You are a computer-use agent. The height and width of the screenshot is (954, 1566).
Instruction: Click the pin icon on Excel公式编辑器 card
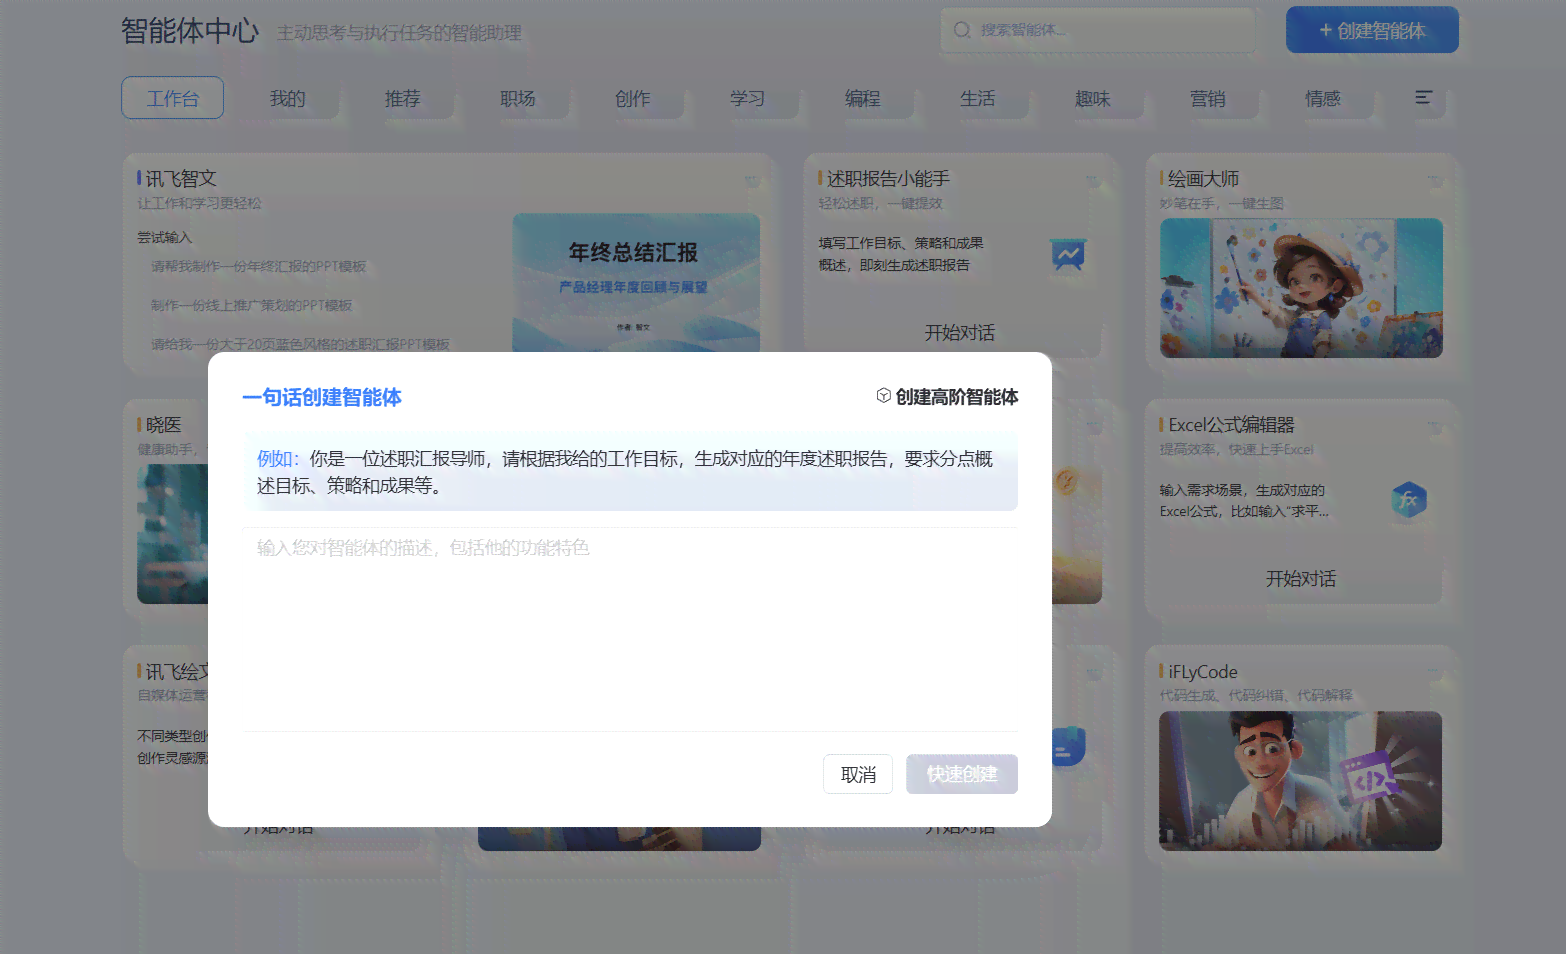(x=1434, y=427)
